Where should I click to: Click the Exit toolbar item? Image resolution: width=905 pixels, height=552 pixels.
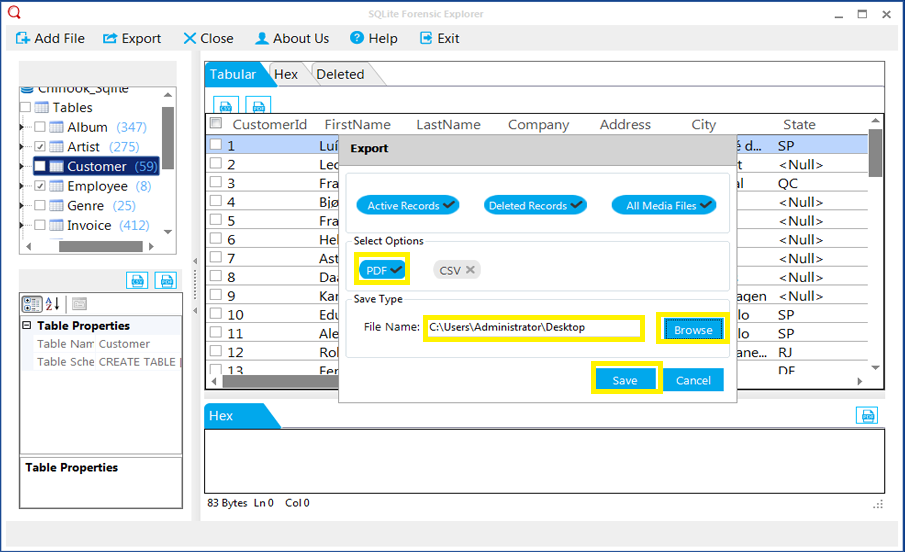click(440, 39)
